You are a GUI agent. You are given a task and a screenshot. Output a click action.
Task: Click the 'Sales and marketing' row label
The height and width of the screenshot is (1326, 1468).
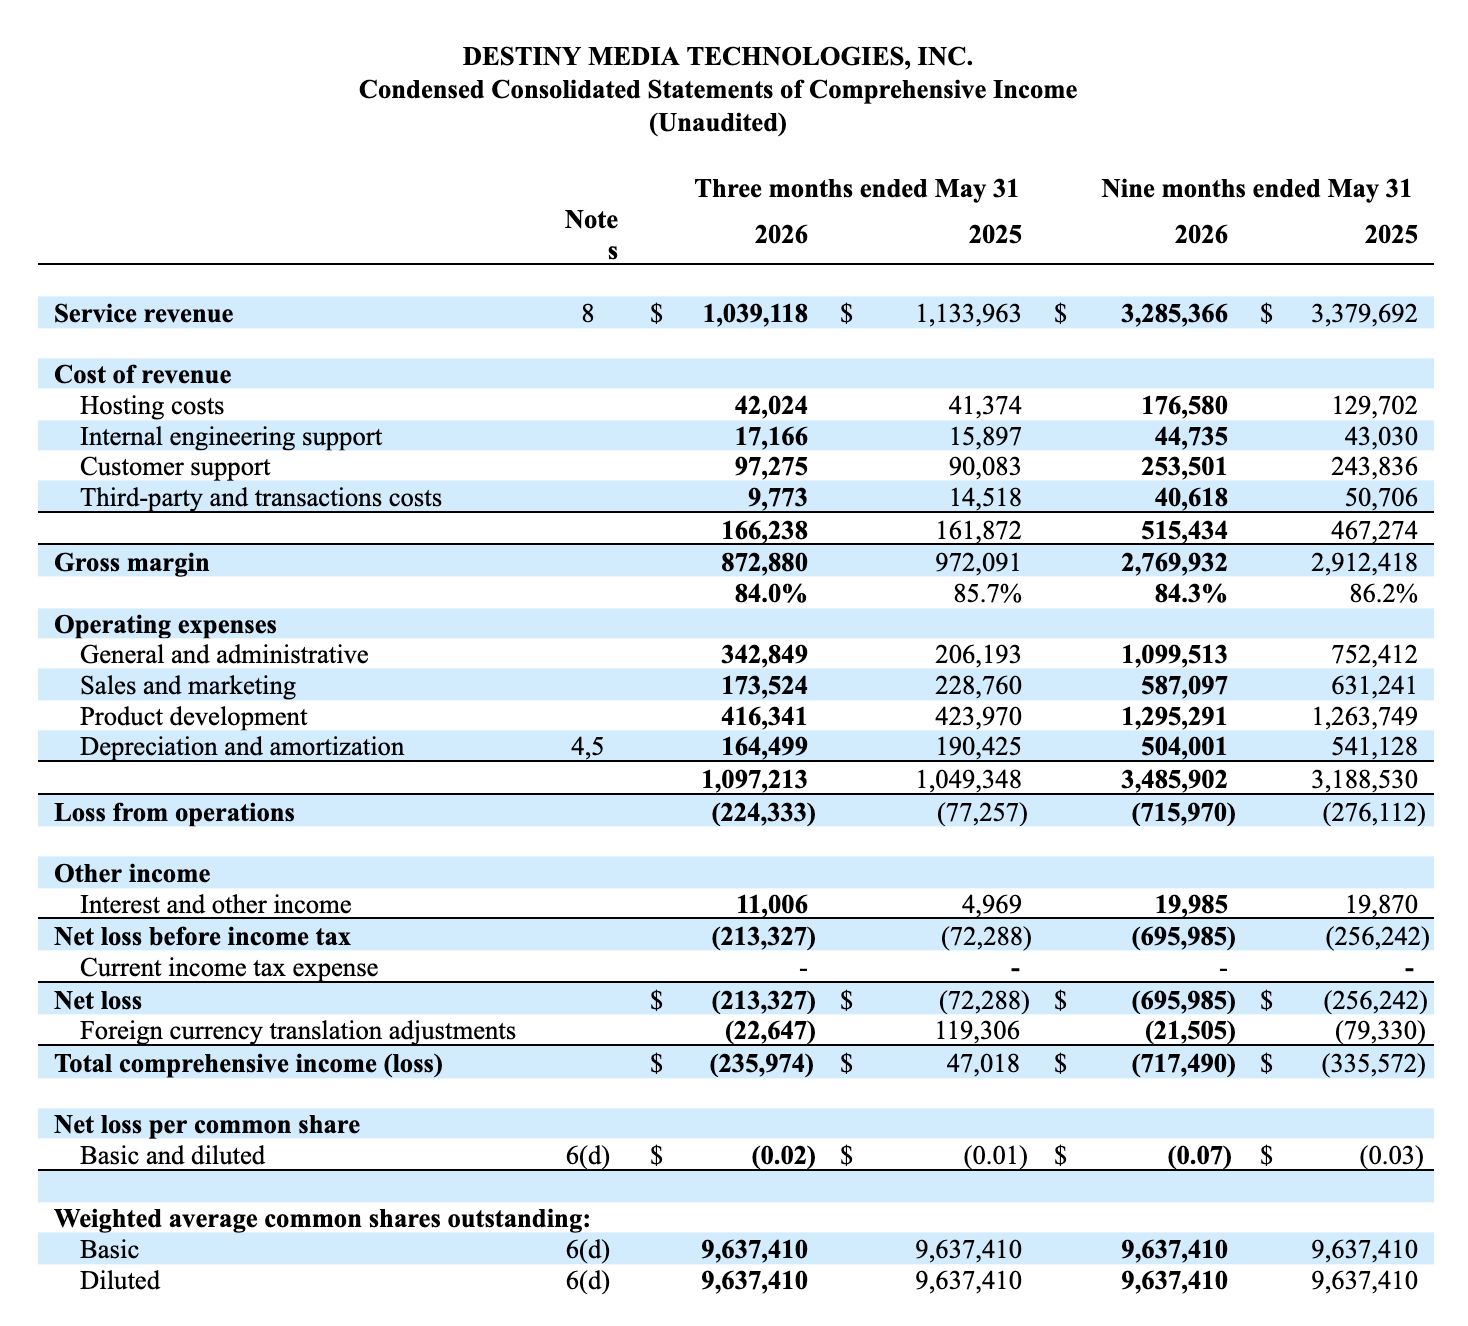tap(188, 686)
